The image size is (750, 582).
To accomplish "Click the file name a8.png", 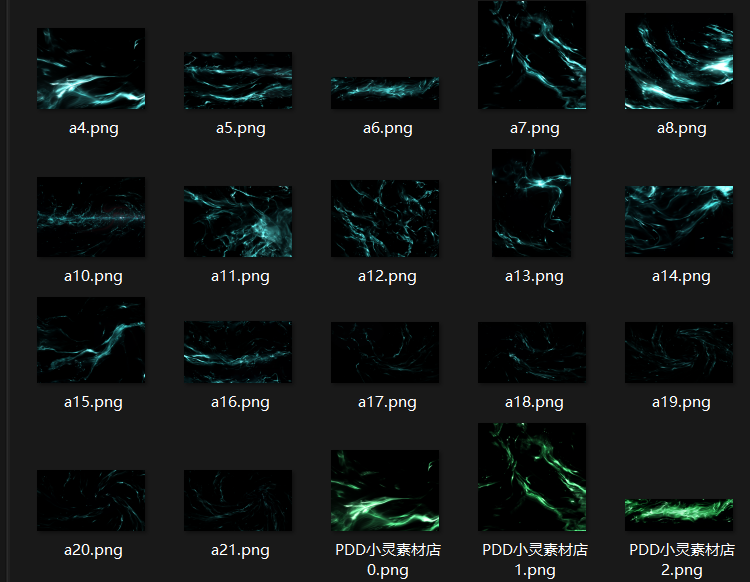I will [681, 128].
